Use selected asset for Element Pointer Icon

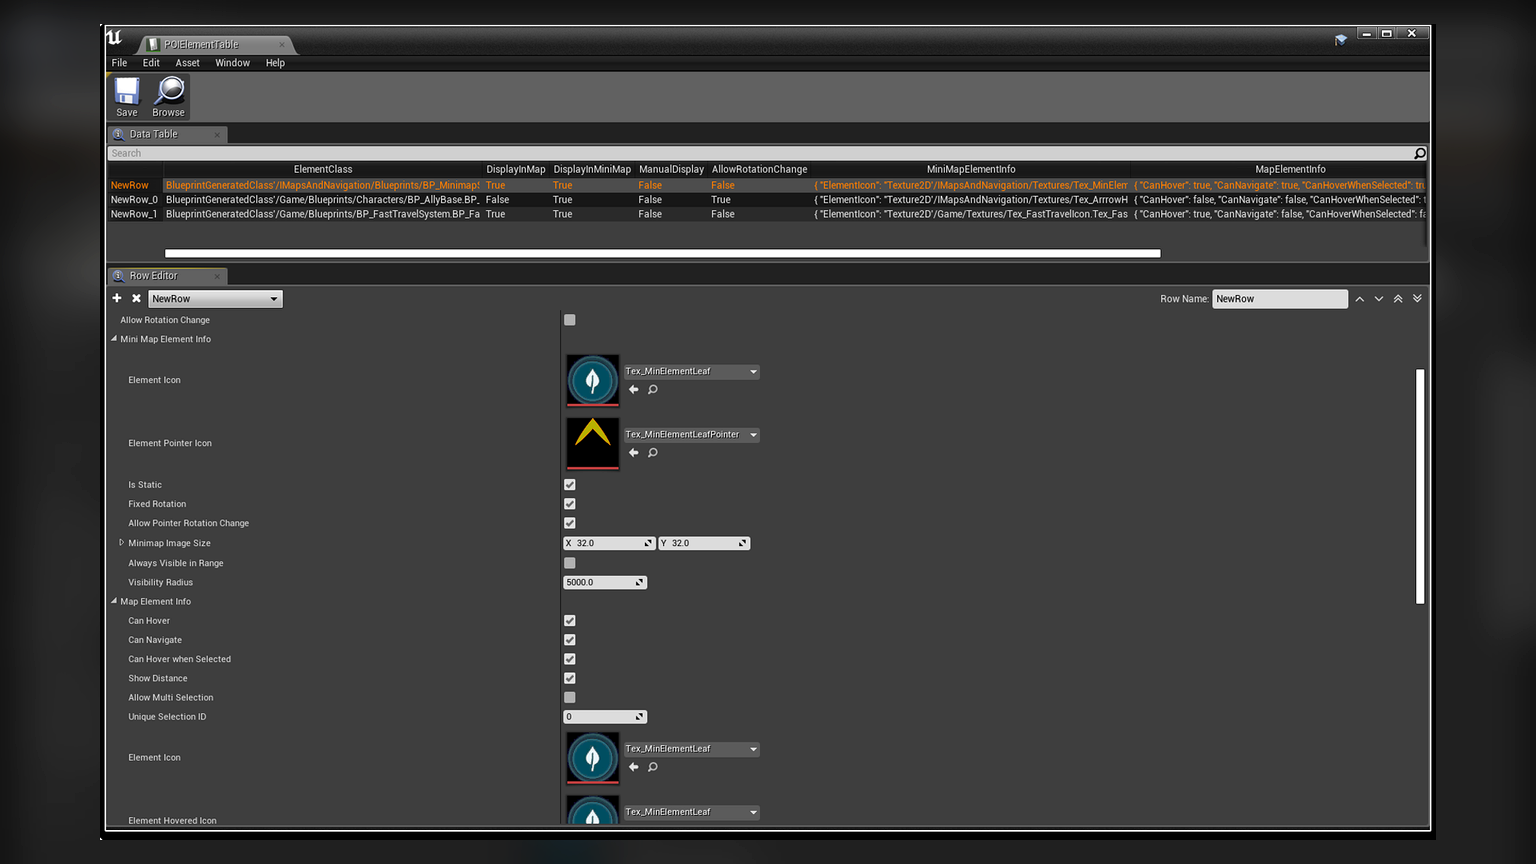633,453
